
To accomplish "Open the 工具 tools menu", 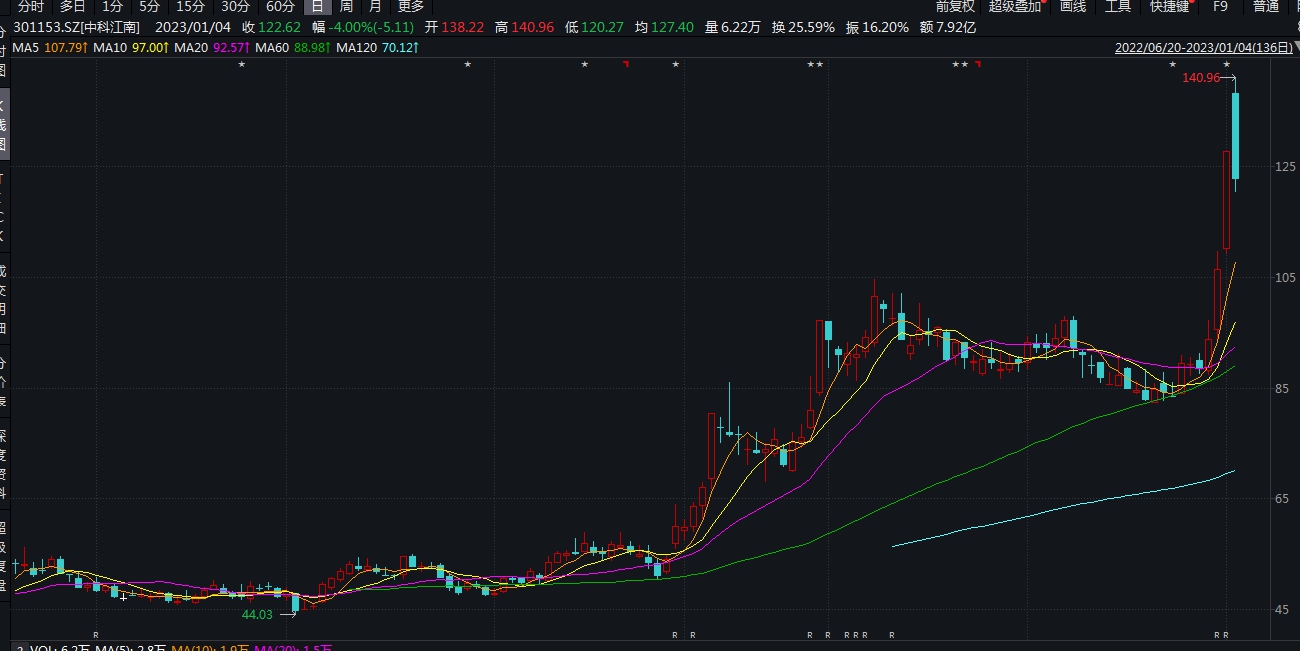I will pyautogui.click(x=1118, y=6).
